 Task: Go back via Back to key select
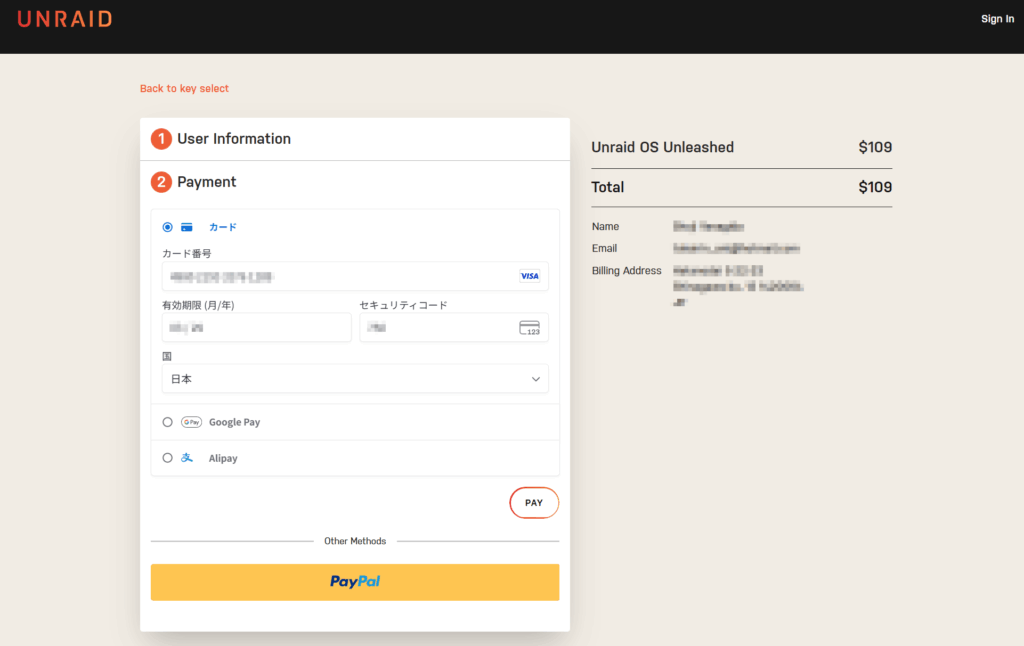click(x=184, y=88)
